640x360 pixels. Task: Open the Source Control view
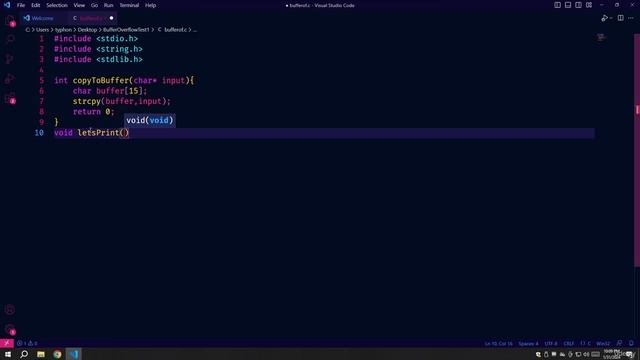[x=10, y=59]
